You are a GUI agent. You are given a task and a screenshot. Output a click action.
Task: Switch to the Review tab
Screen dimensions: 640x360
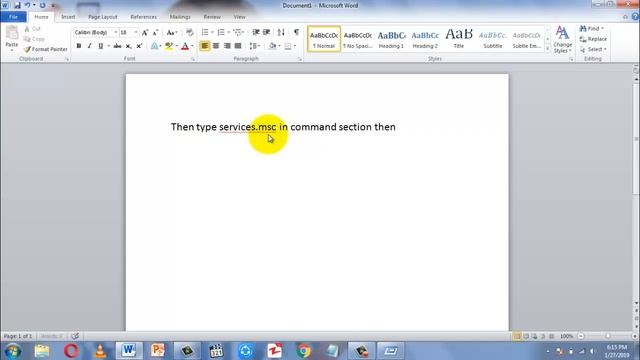point(212,17)
